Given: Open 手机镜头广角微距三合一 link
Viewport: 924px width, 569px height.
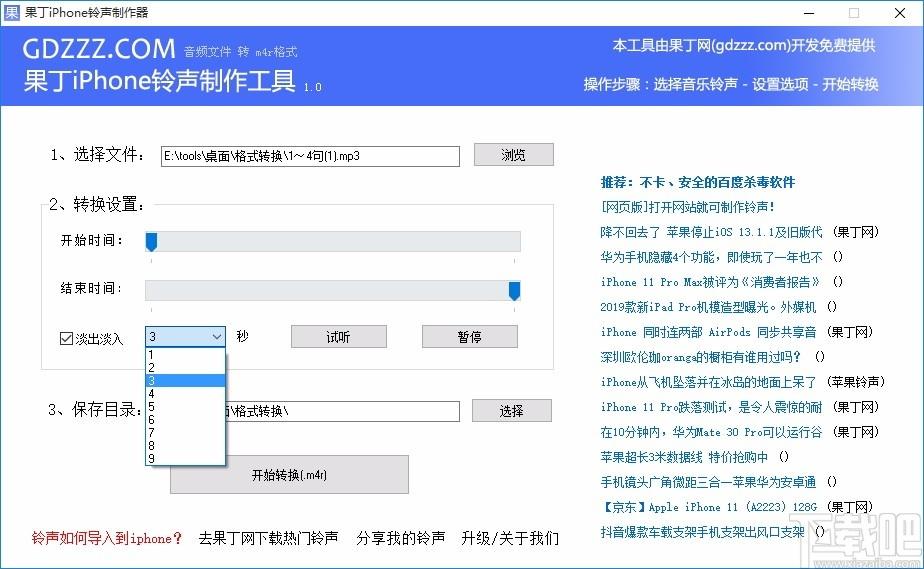Looking at the screenshot, I should pos(708,482).
